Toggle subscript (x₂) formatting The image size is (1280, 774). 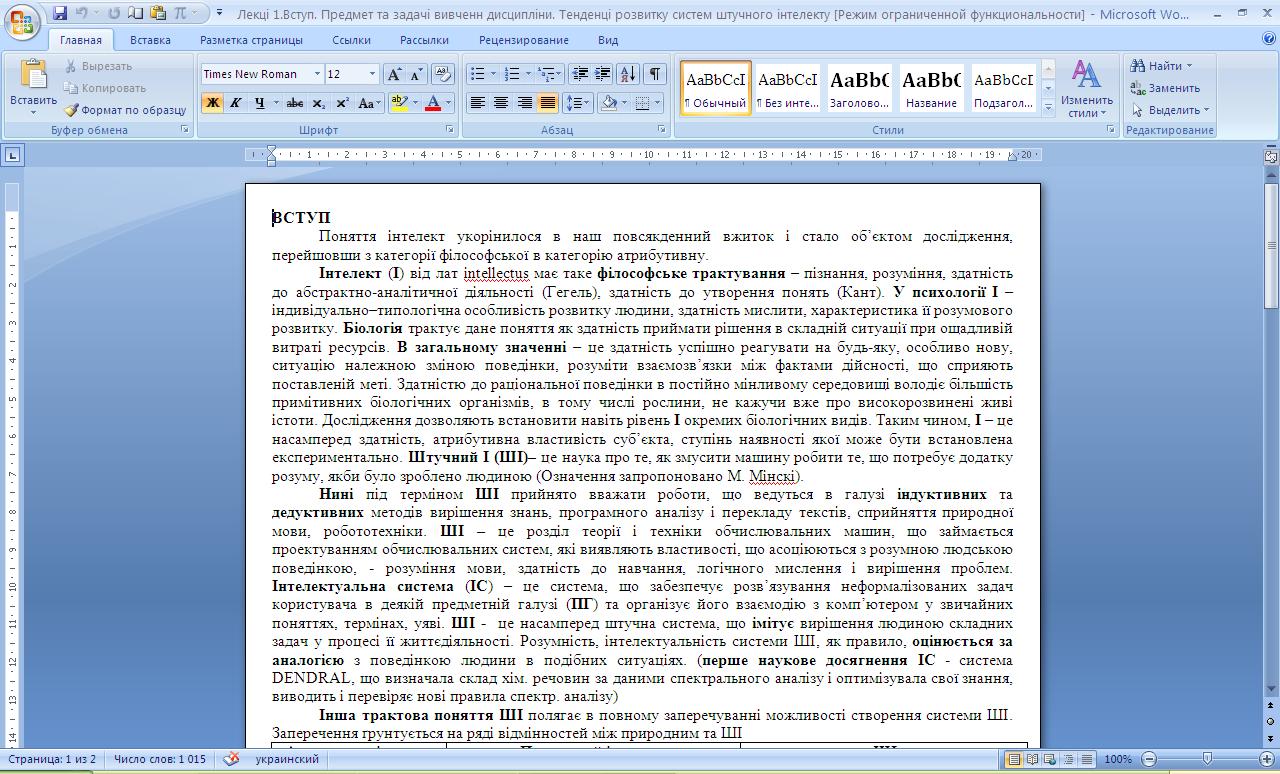tap(318, 103)
